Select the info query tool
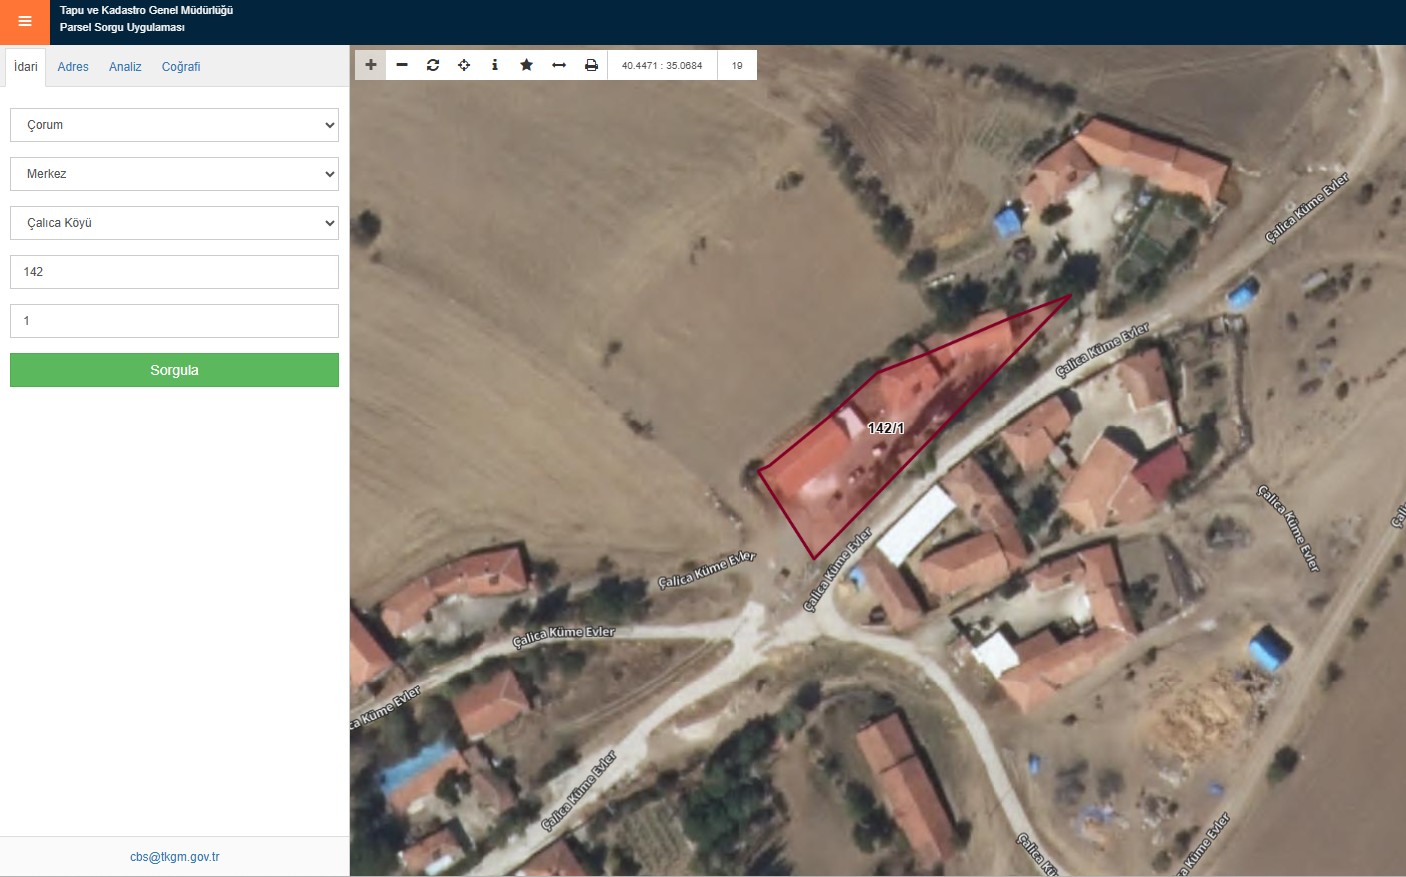The width and height of the screenshot is (1406, 877). pos(495,65)
